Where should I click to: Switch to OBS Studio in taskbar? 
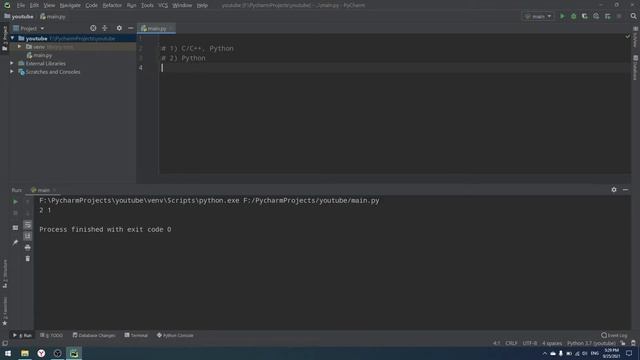tap(58, 353)
